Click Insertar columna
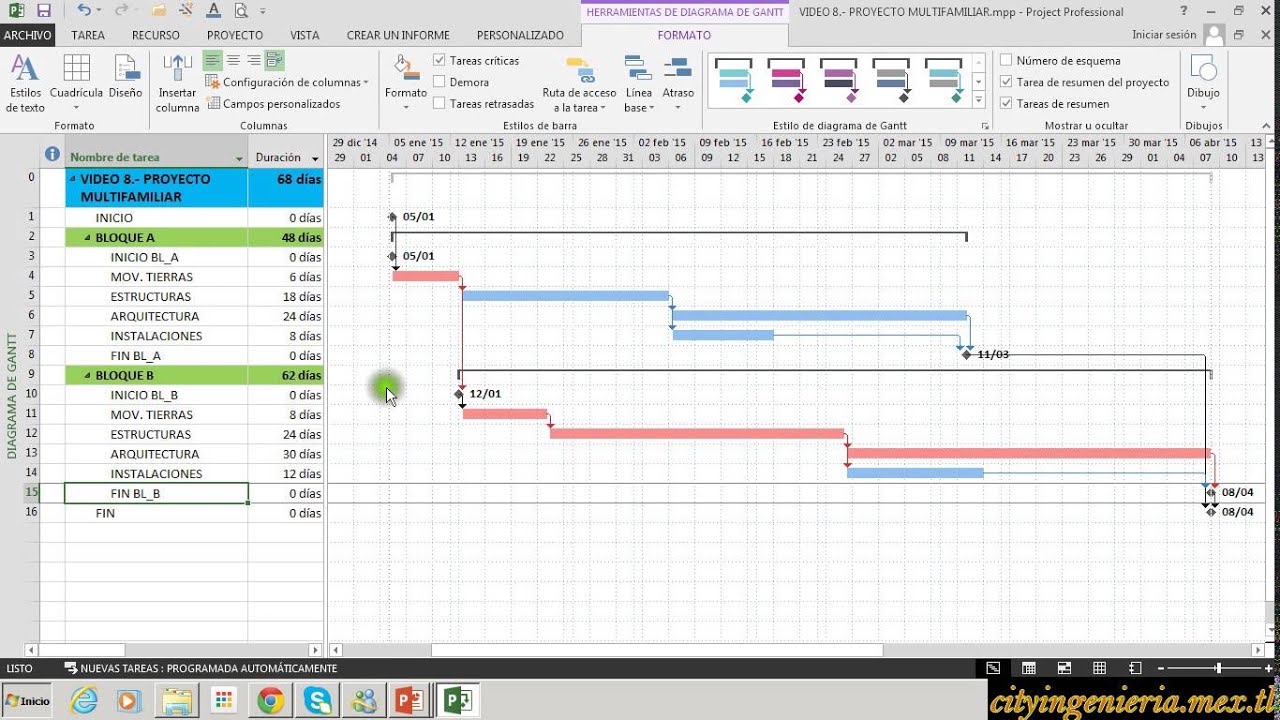This screenshot has height=720, width=1280. click(x=177, y=83)
